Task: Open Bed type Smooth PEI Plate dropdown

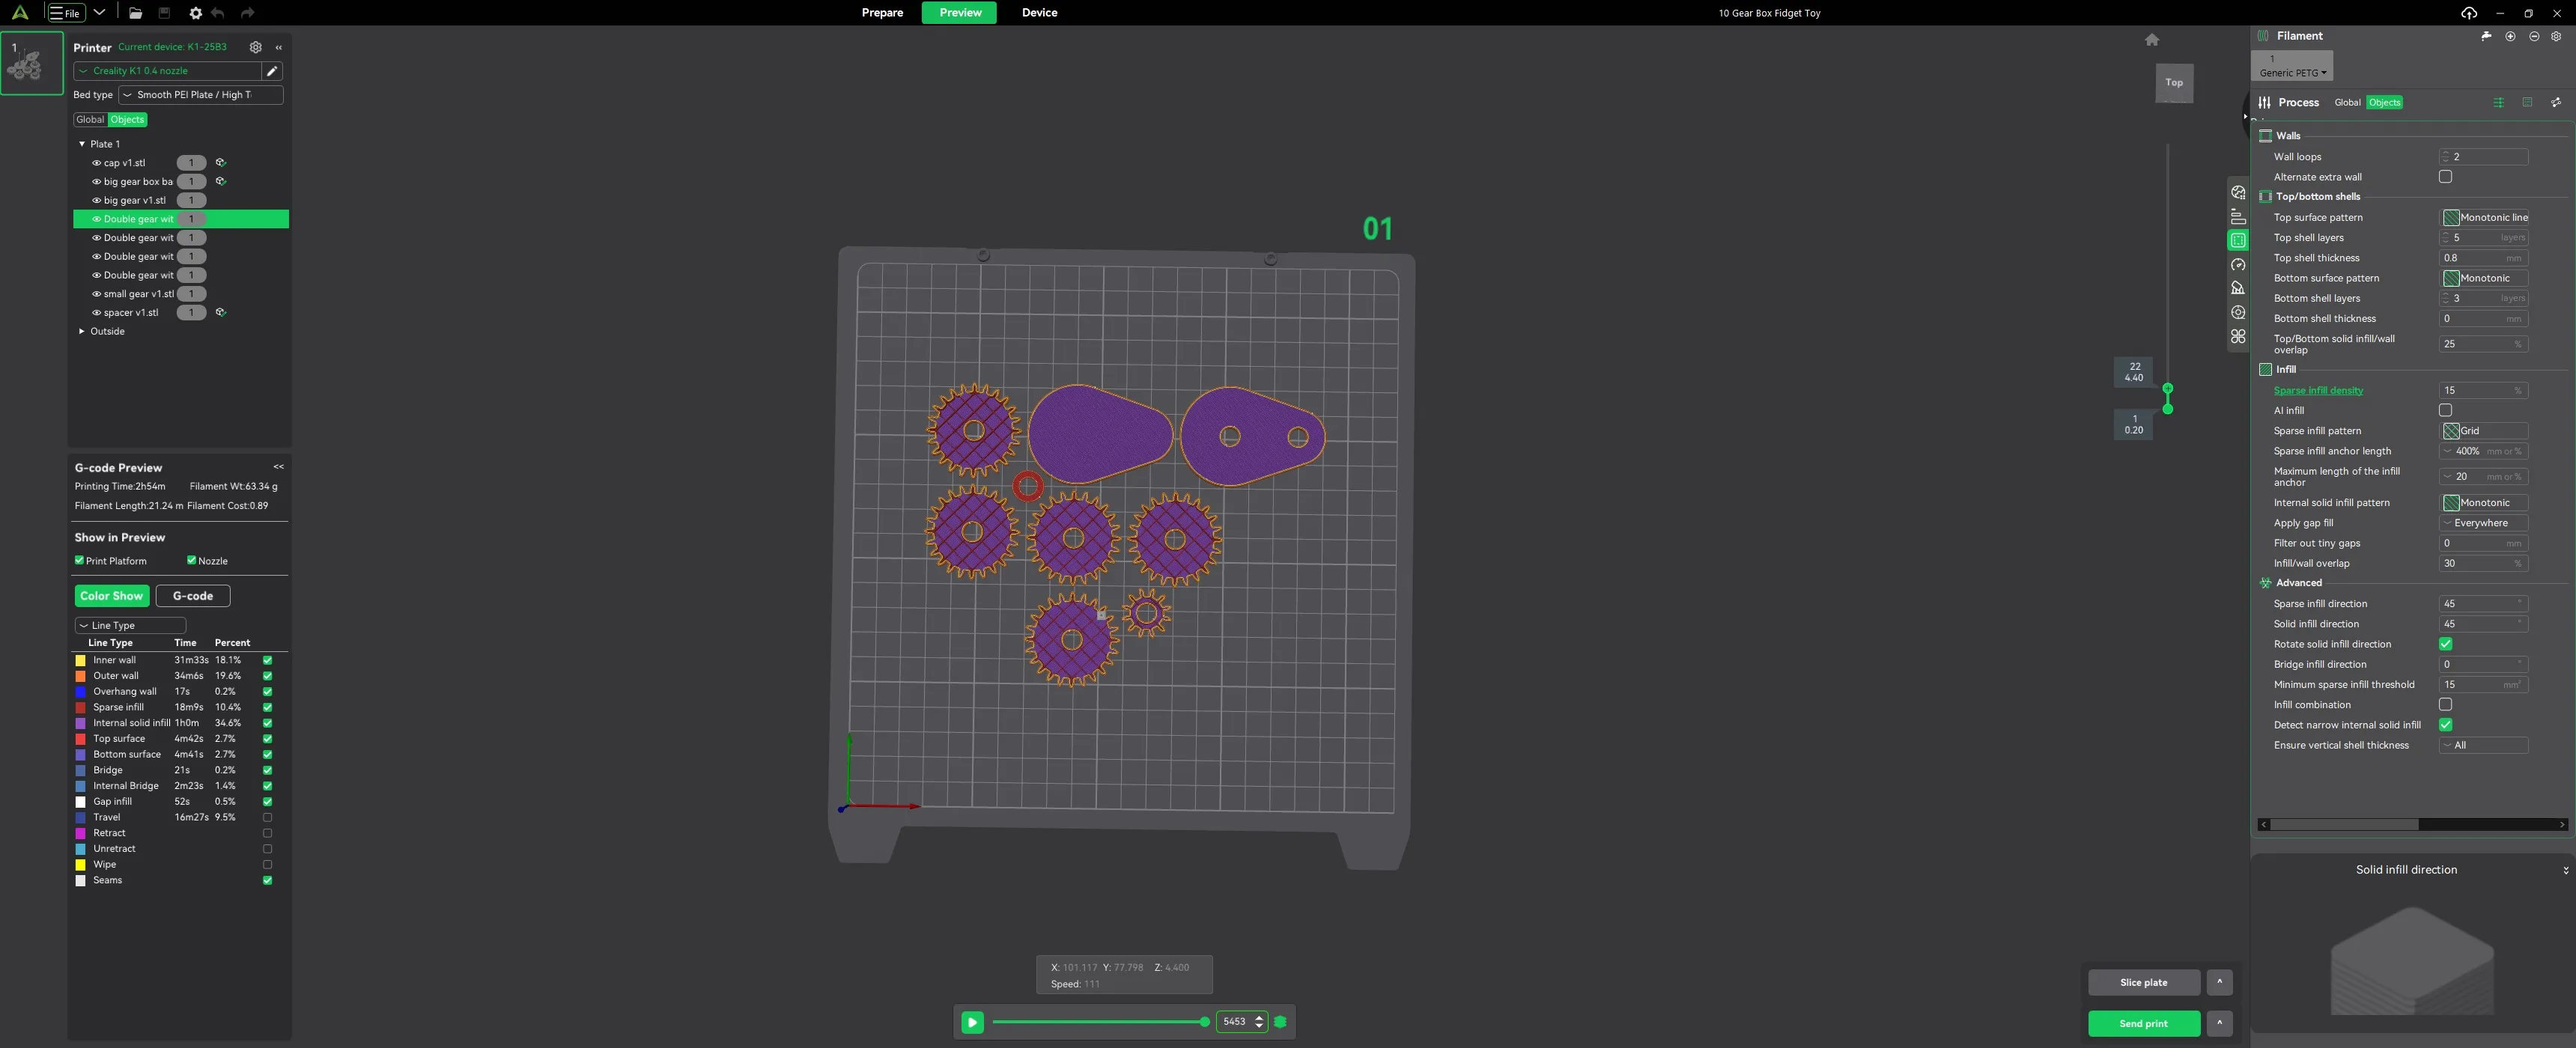Action: pos(201,95)
